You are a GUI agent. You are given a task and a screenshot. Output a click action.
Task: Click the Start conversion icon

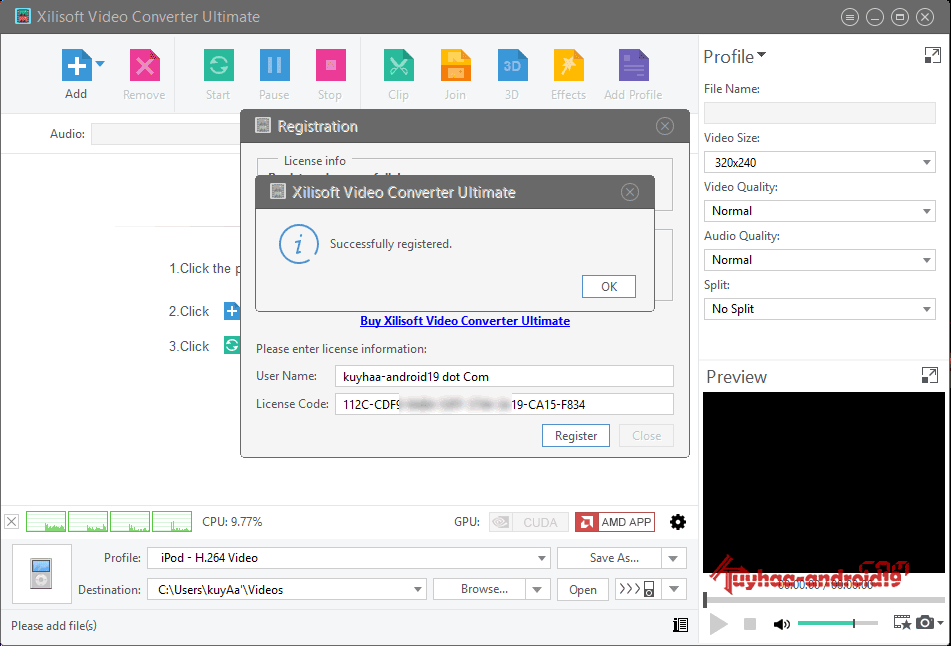coord(218,65)
